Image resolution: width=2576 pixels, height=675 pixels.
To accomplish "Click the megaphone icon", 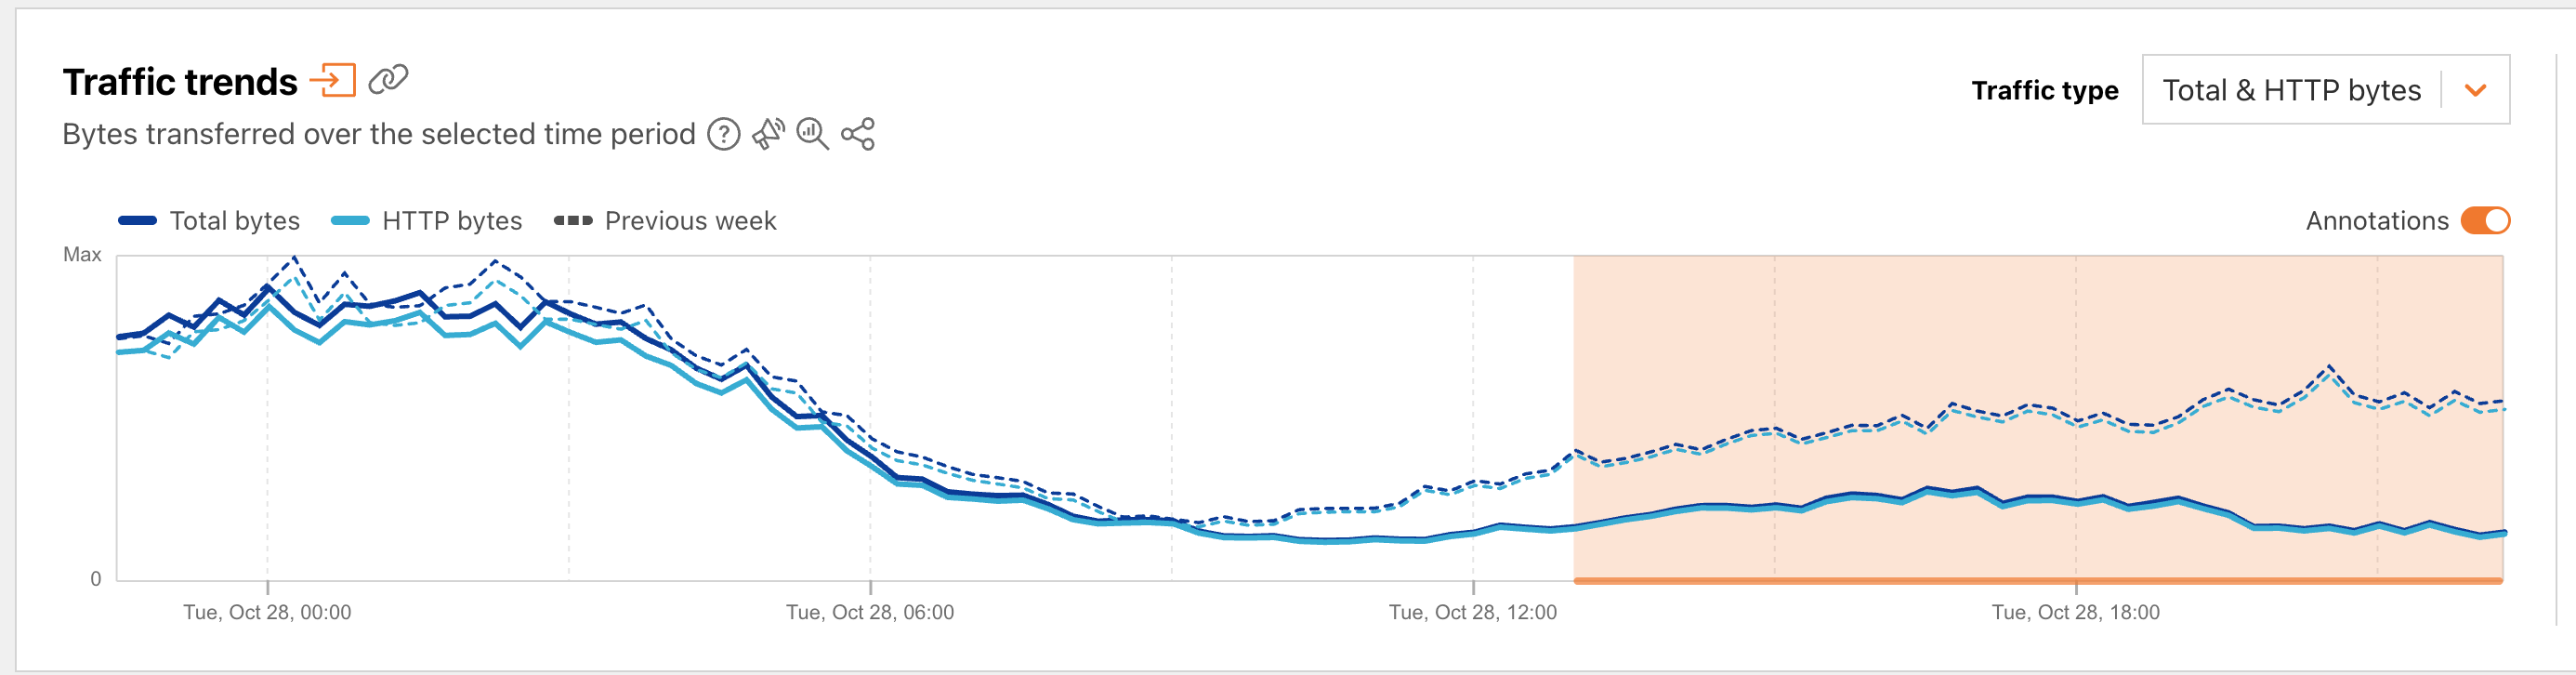I will pos(768,134).
